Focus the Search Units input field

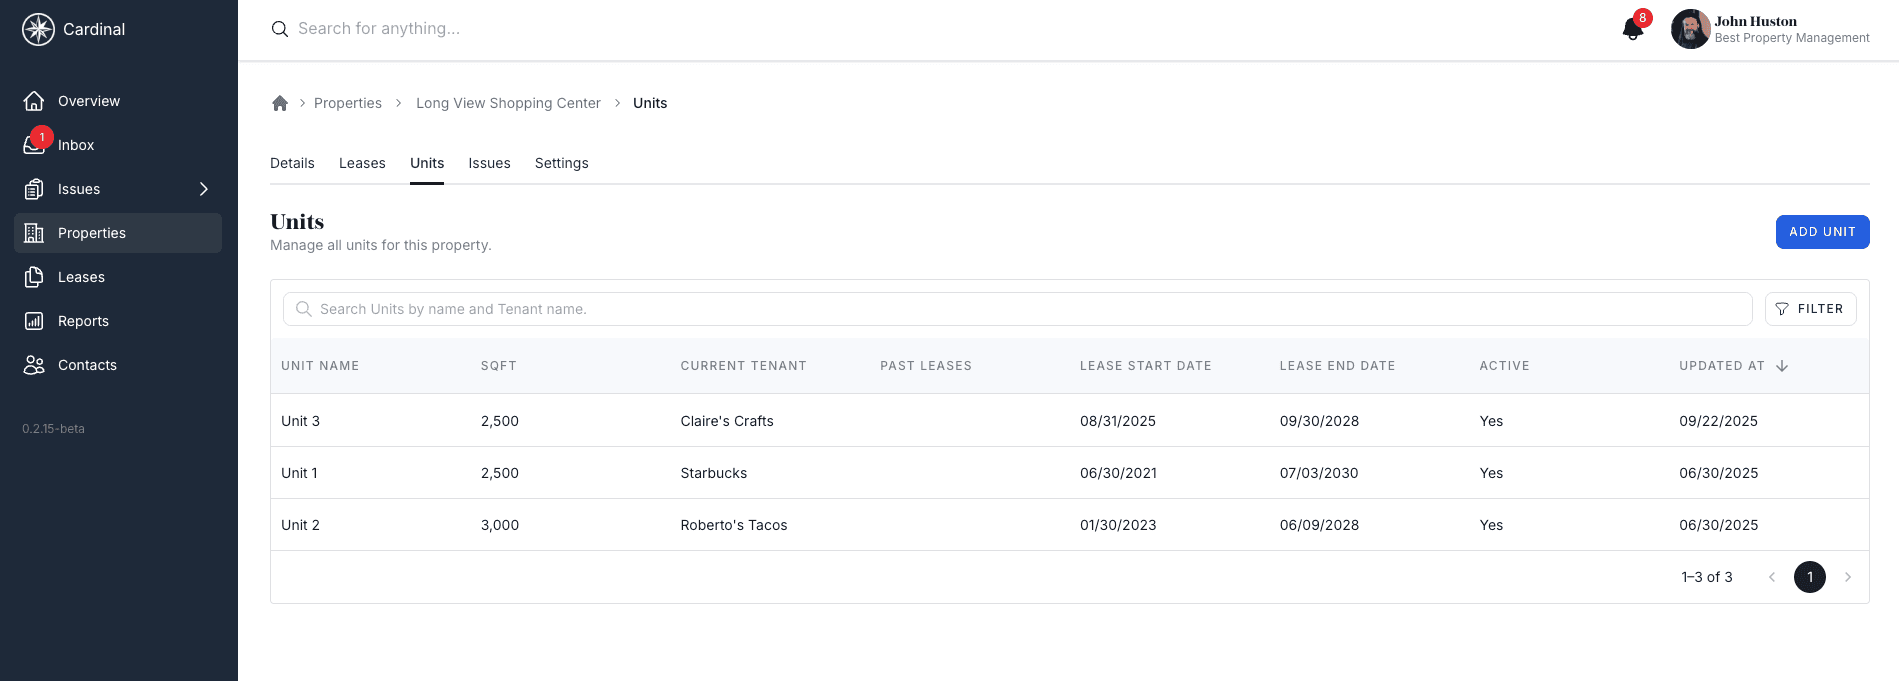pos(1018,309)
